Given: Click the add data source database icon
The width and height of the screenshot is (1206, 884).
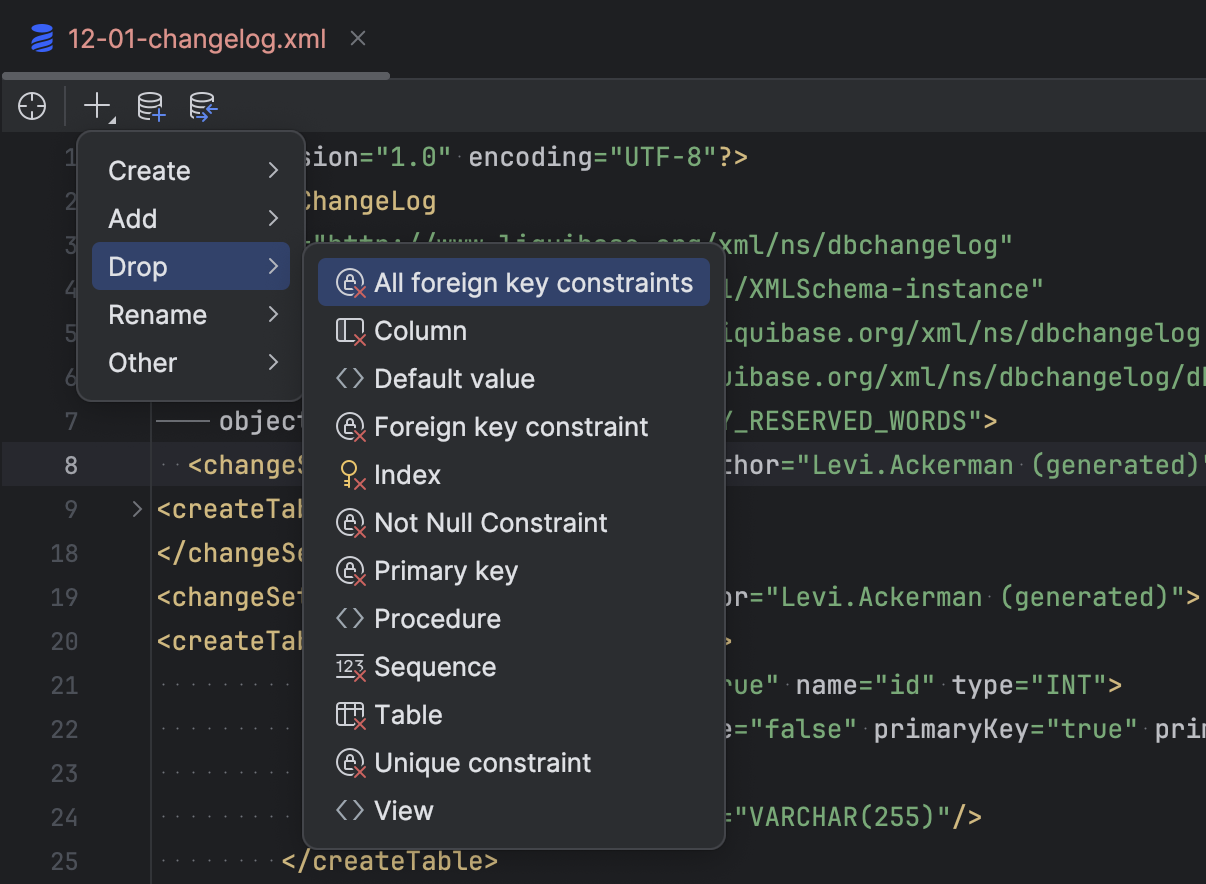Looking at the screenshot, I should pyautogui.click(x=150, y=107).
